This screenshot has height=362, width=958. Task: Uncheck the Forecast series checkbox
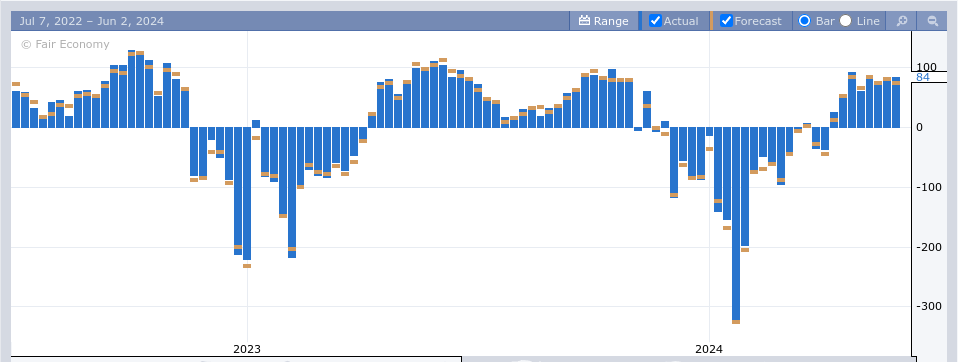tap(726, 21)
